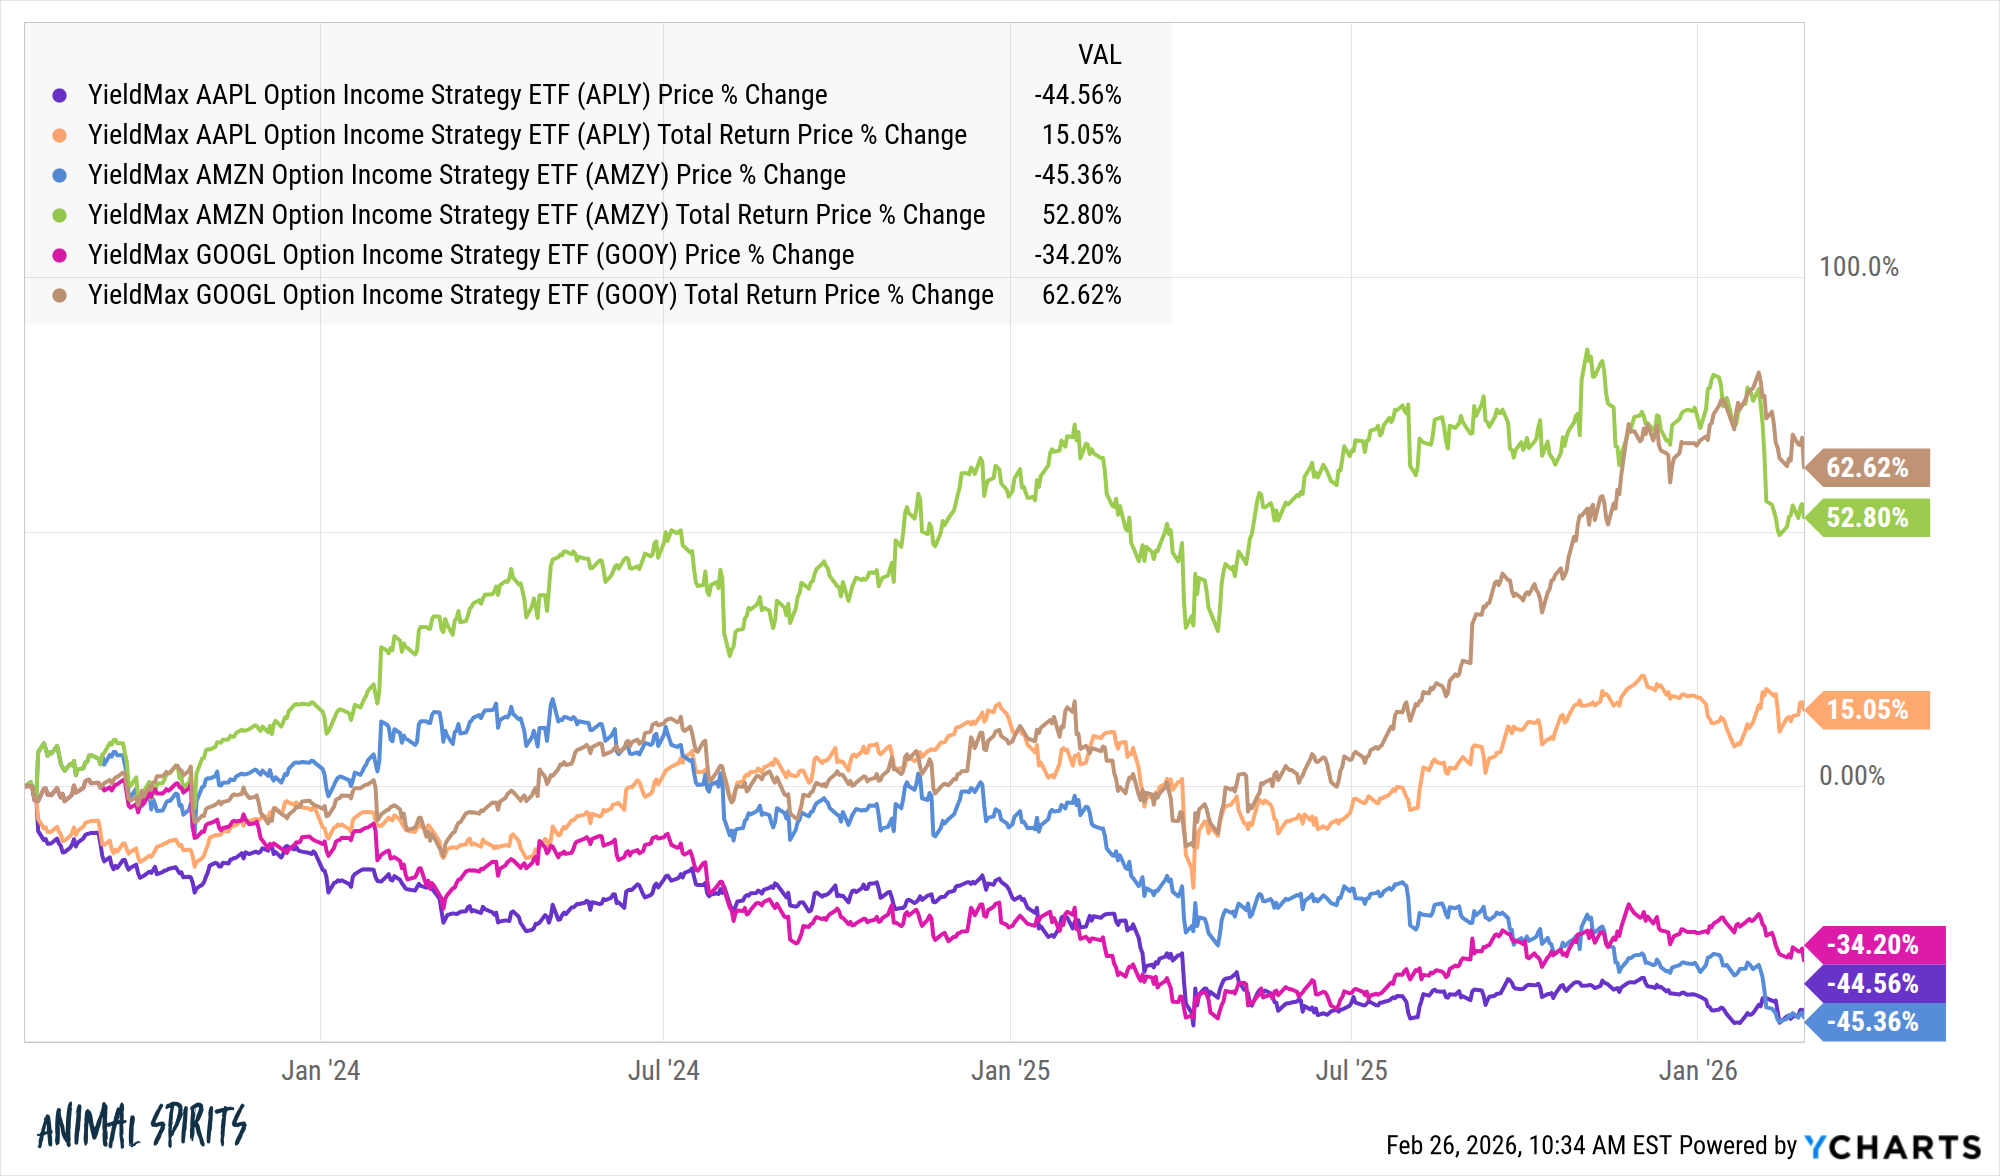Select the -44.56% purple value tag
This screenshot has height=1176, width=2000.
[x=1872, y=983]
